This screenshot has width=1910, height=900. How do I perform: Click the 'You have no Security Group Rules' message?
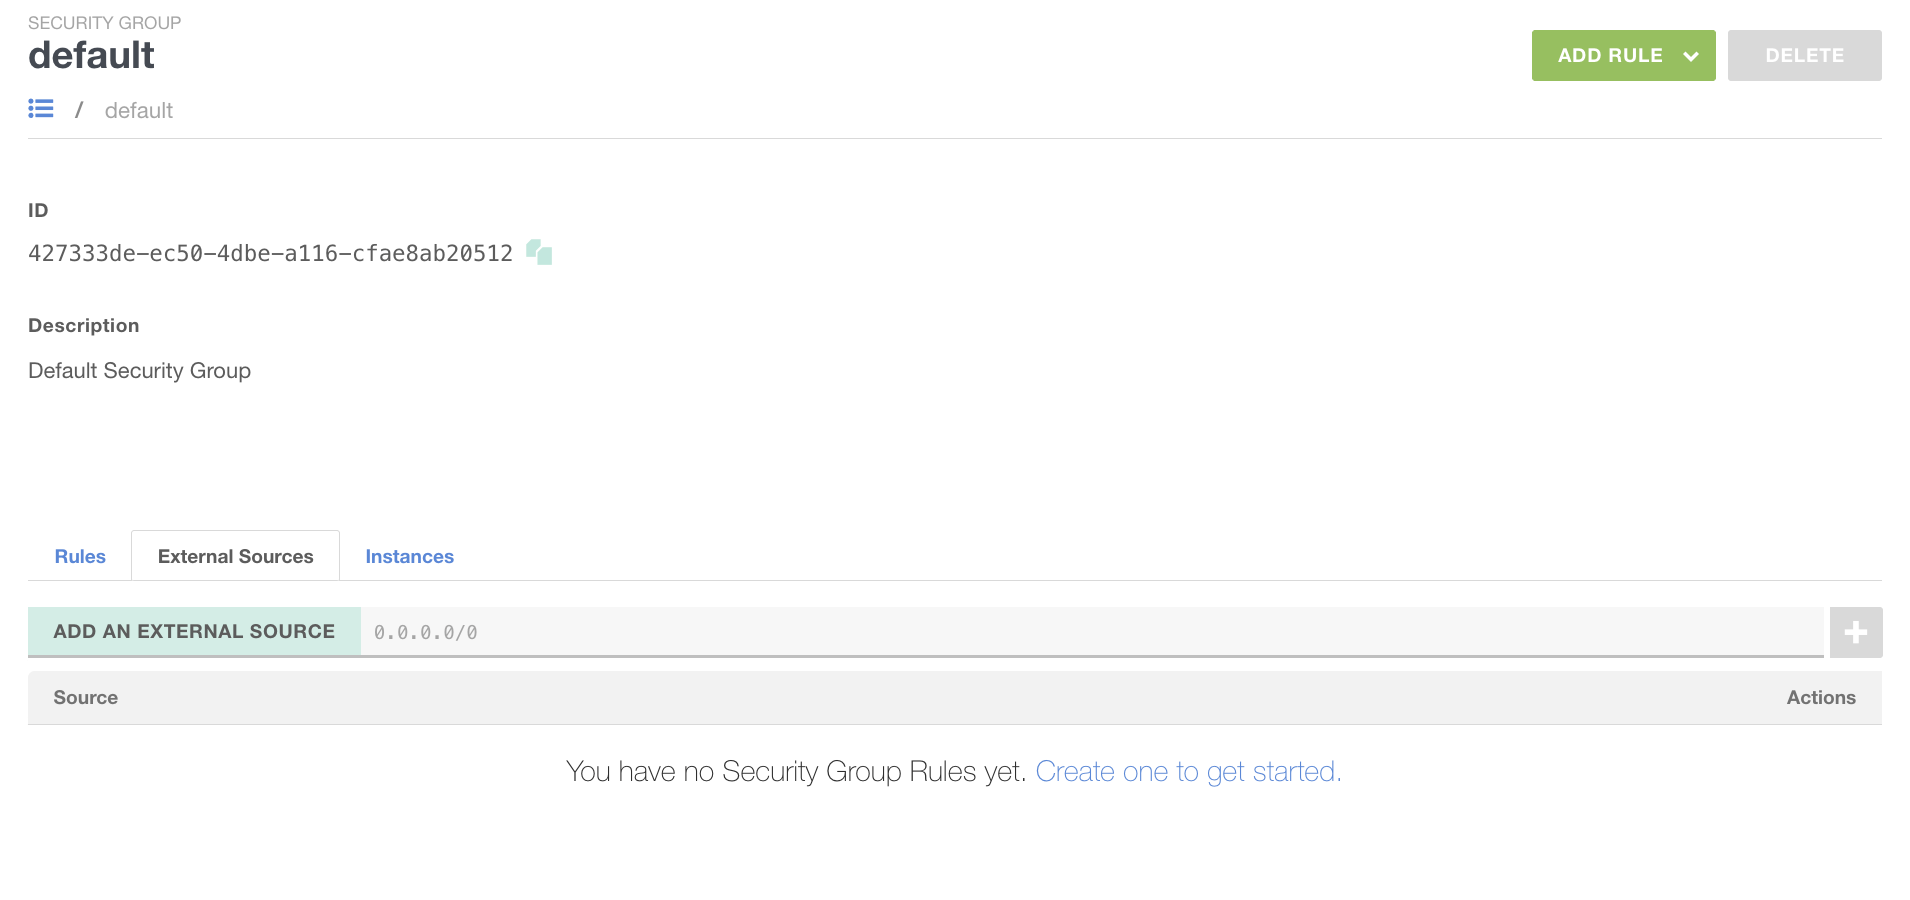click(796, 772)
